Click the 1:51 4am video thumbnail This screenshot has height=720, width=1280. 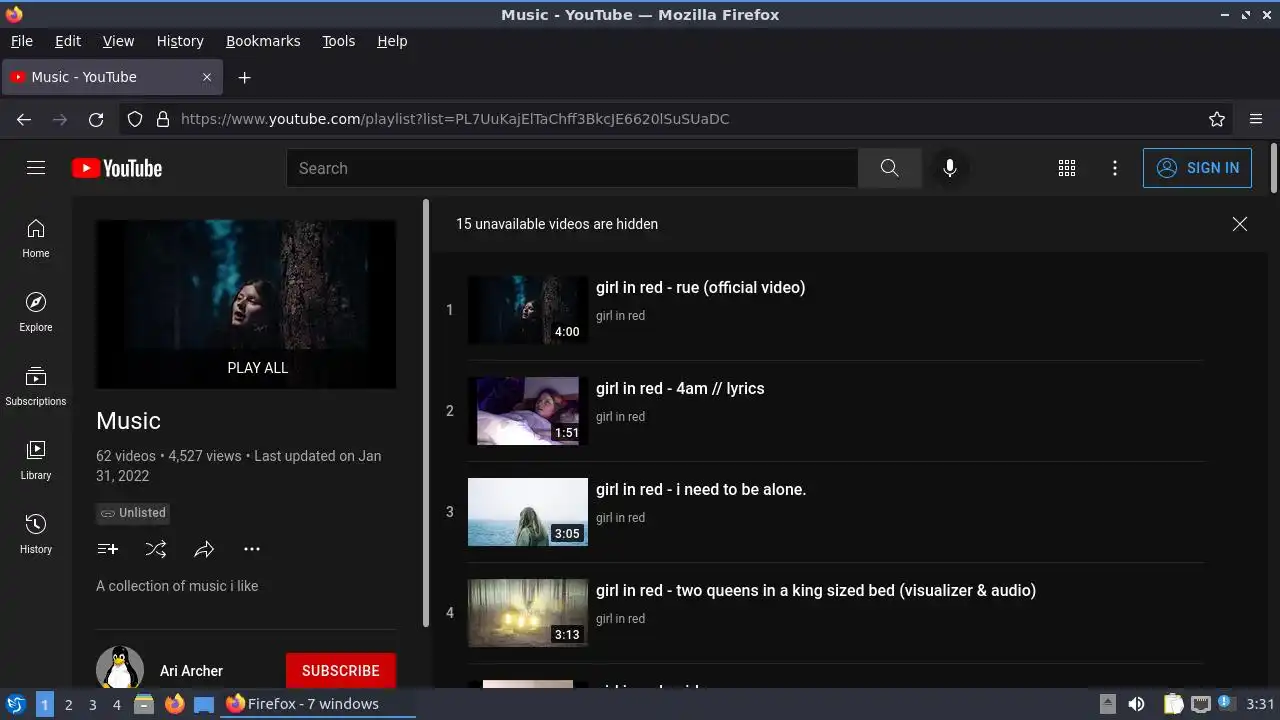pyautogui.click(x=528, y=411)
